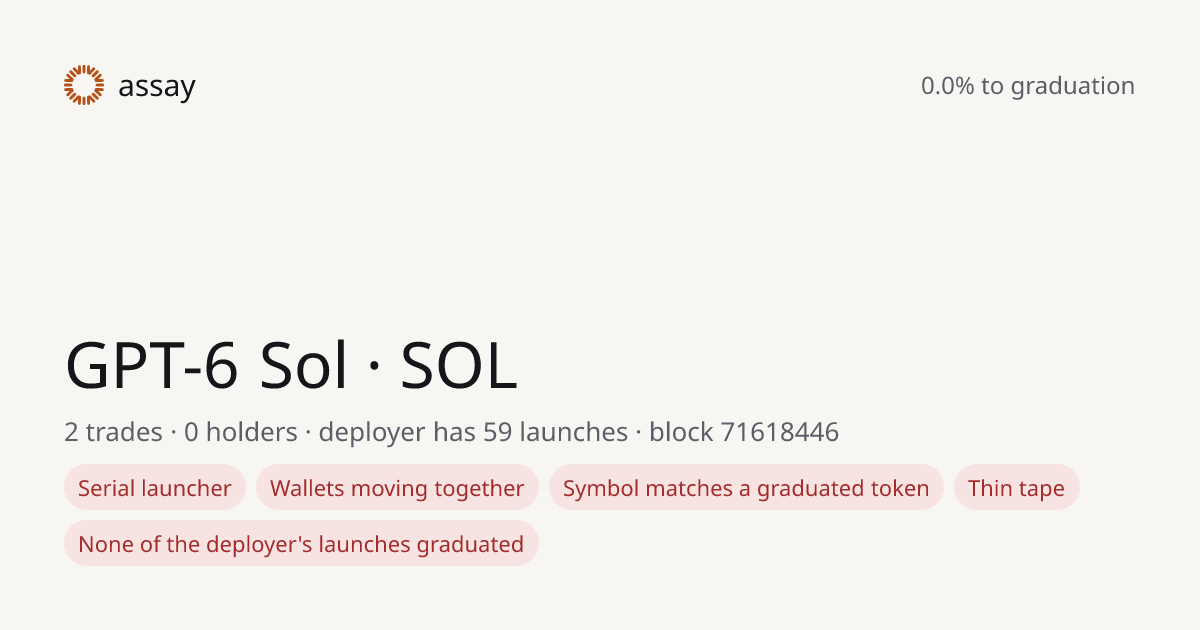Open the 2 trades stat
1200x630 pixels.
pos(113,432)
